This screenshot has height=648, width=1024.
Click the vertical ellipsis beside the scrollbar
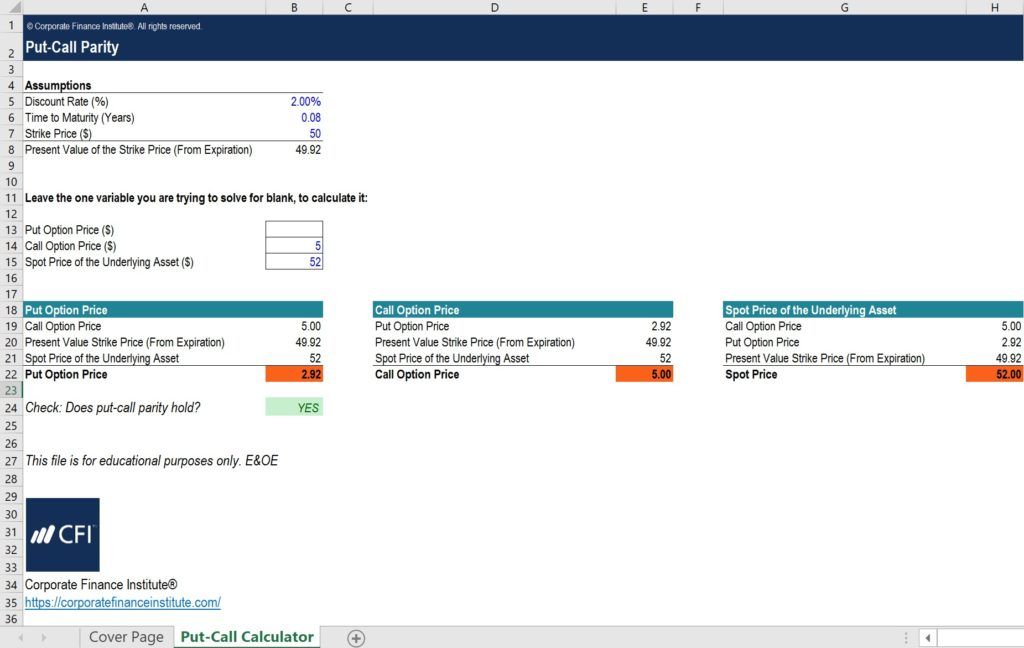tap(906, 637)
